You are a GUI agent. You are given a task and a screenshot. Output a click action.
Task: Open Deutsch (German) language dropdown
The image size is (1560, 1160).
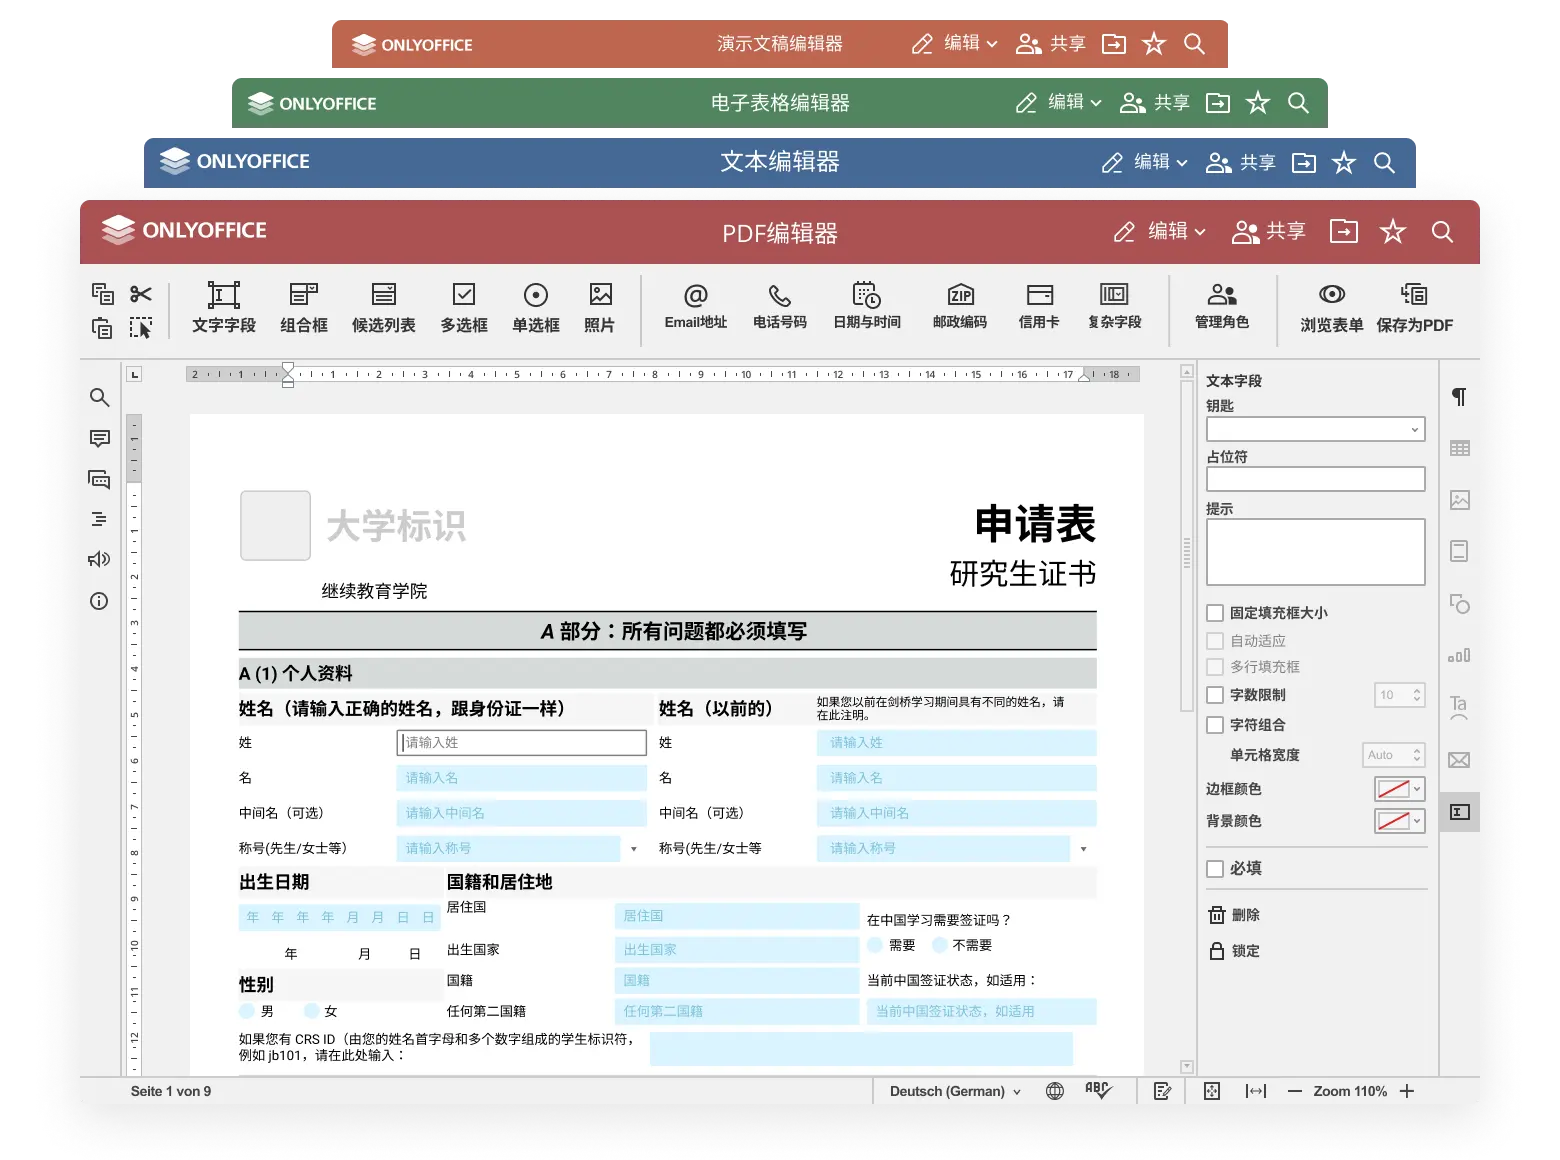[955, 1091]
